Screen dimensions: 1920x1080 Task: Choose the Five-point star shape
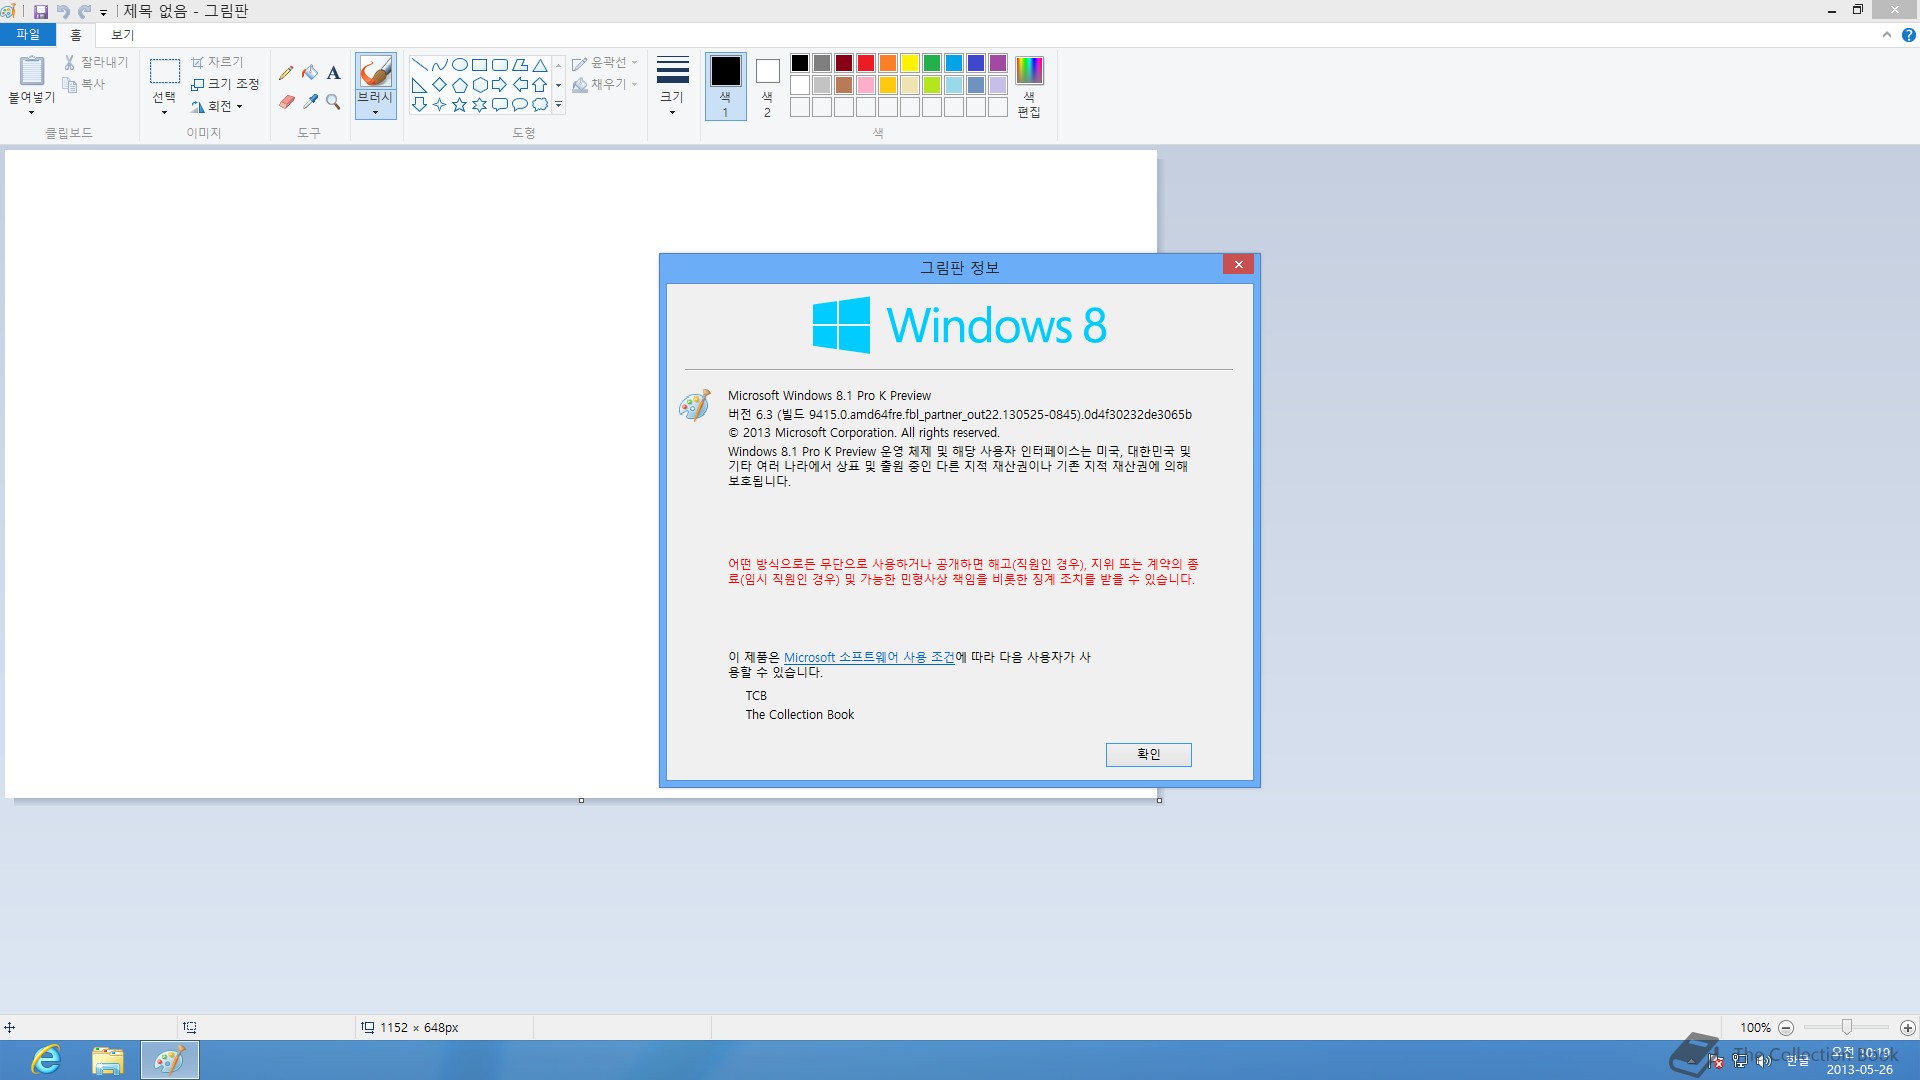click(460, 105)
